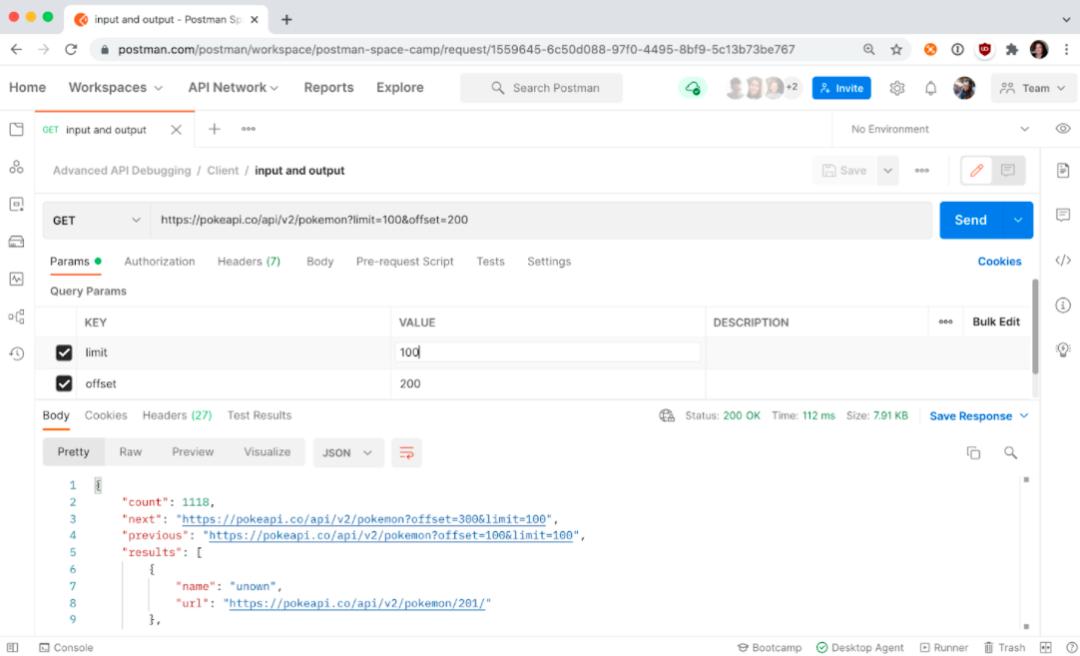
Task: Click the request URL input field
Action: click(540, 220)
